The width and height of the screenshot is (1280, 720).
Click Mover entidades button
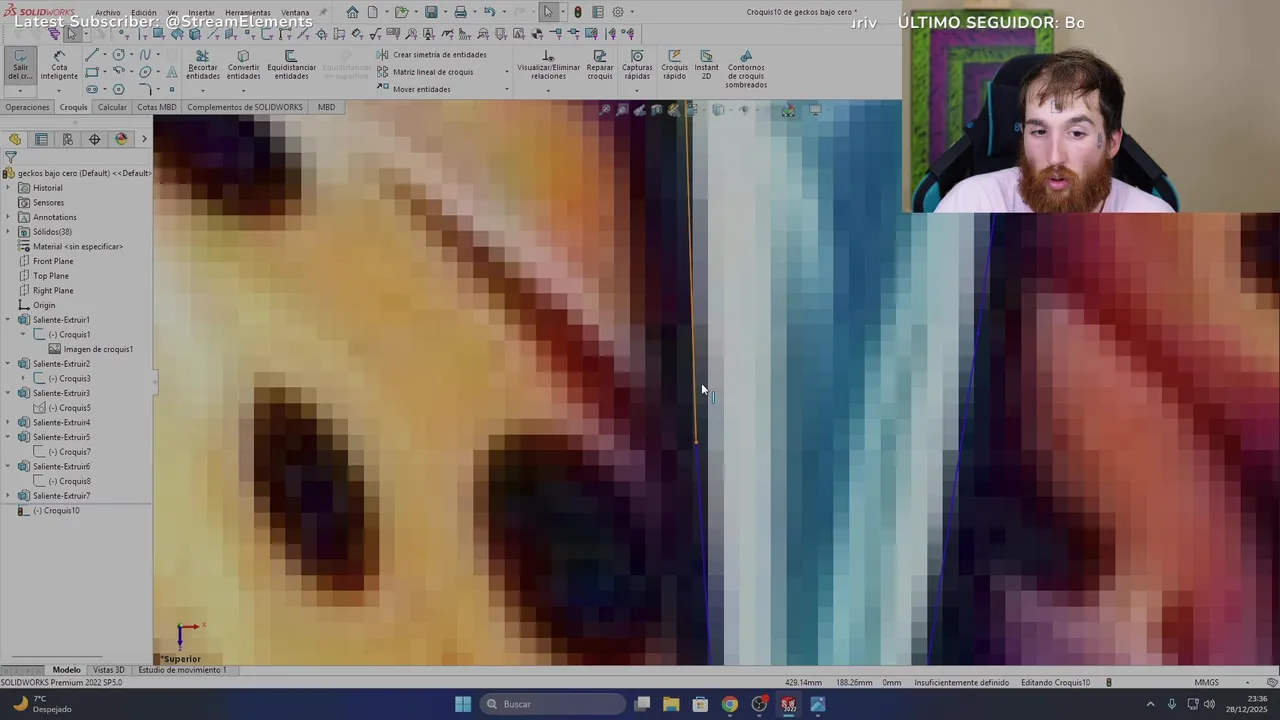click(414, 89)
